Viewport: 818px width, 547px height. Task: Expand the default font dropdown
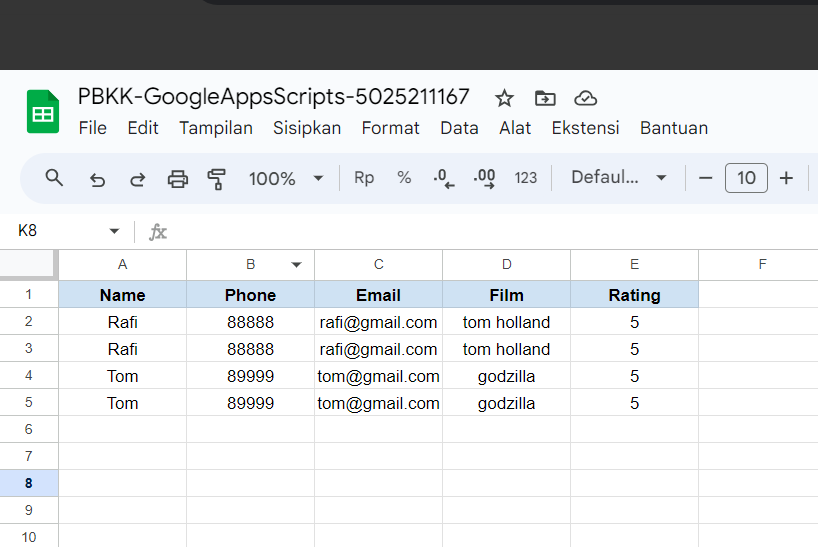point(618,178)
